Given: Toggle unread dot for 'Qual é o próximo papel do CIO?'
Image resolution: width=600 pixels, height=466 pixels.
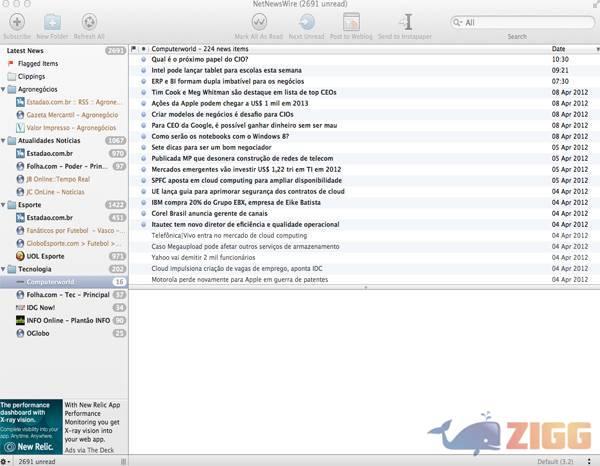Looking at the screenshot, I should (x=144, y=59).
